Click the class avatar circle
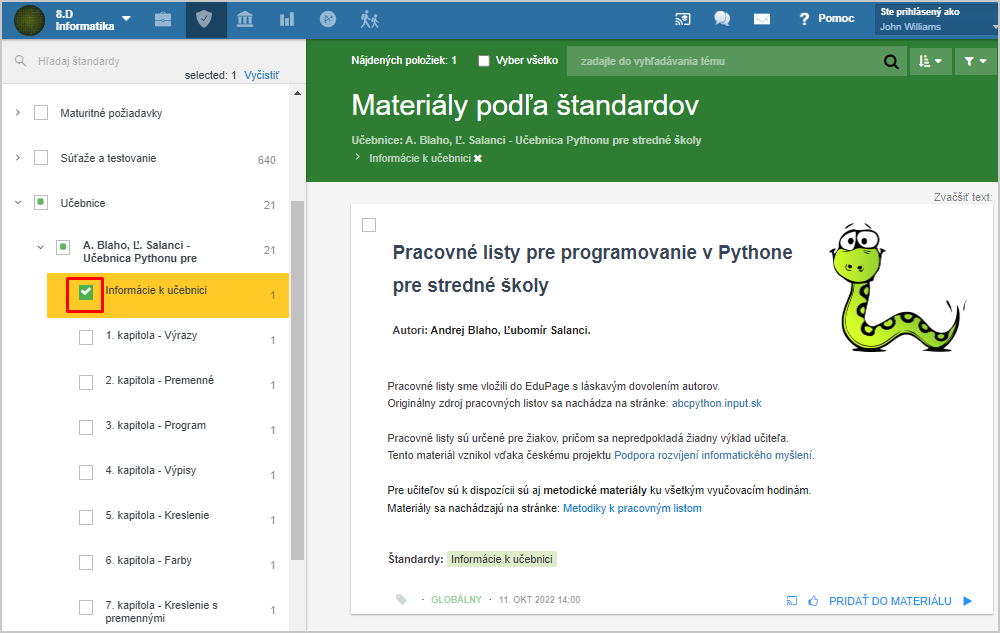1000x633 pixels. (x=29, y=20)
